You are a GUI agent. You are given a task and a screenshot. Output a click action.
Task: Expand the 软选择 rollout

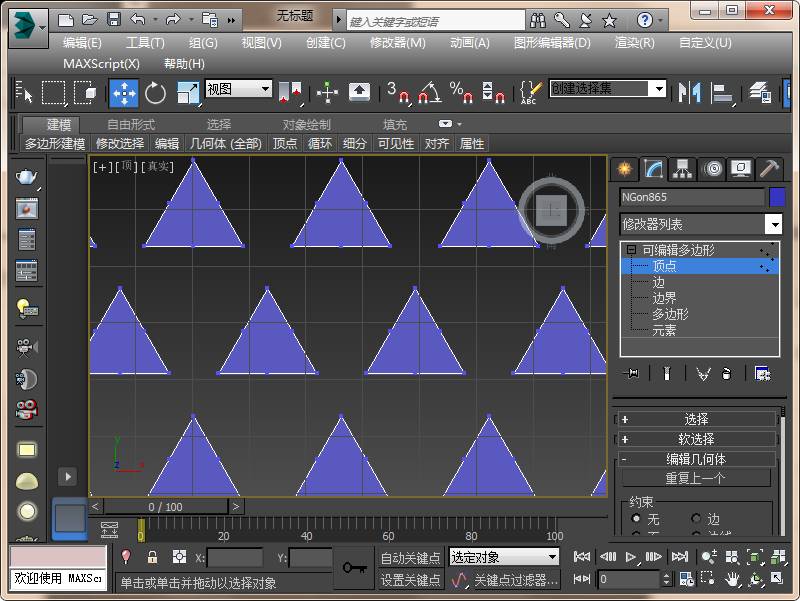click(696, 439)
